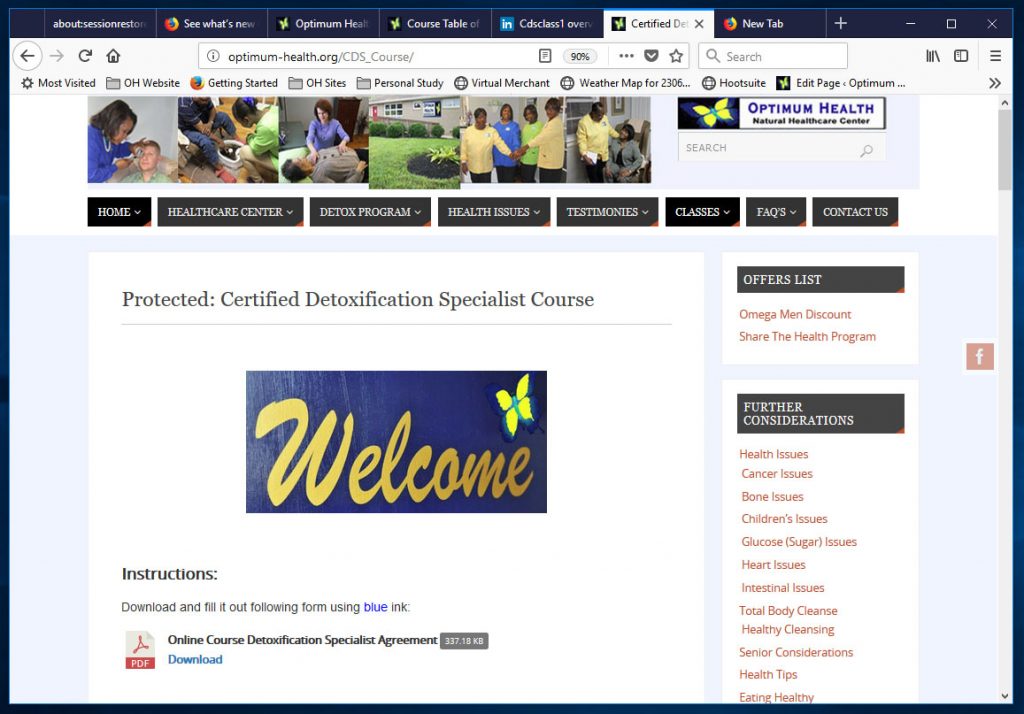Show more bookmarks with the chevron
This screenshot has width=1024, height=714.
pyautogui.click(x=995, y=83)
